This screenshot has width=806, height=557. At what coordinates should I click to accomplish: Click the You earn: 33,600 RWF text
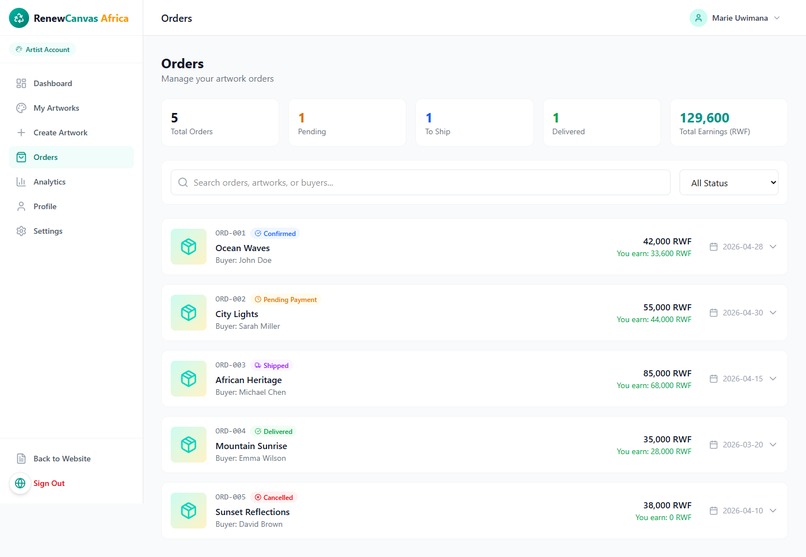[x=654, y=253]
